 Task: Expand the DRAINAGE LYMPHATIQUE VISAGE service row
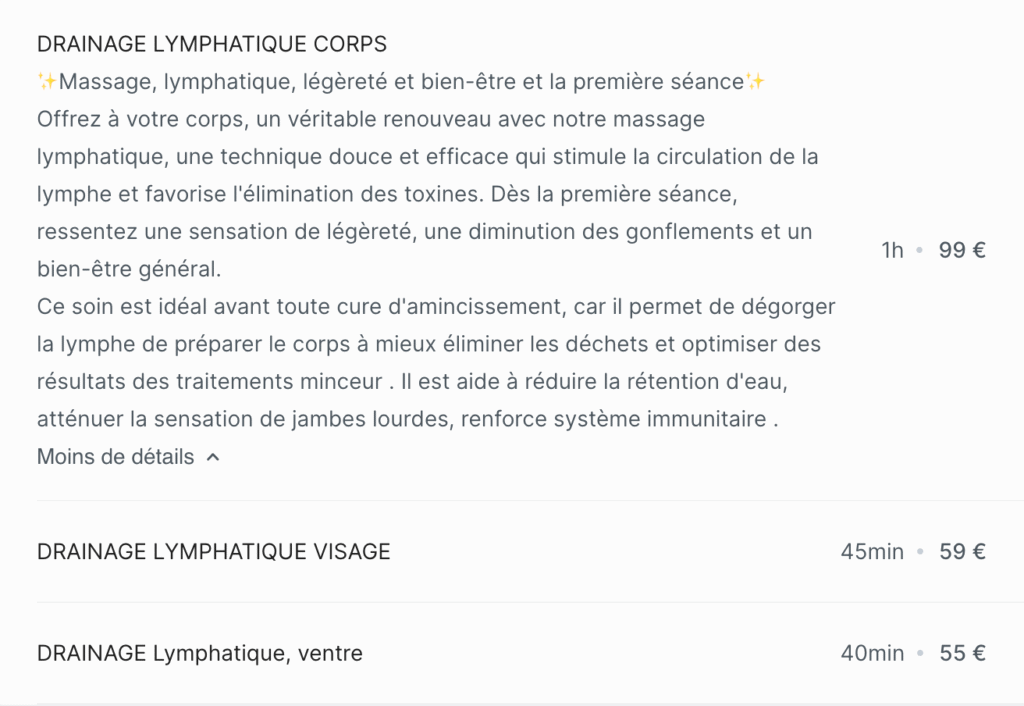[x=511, y=552]
